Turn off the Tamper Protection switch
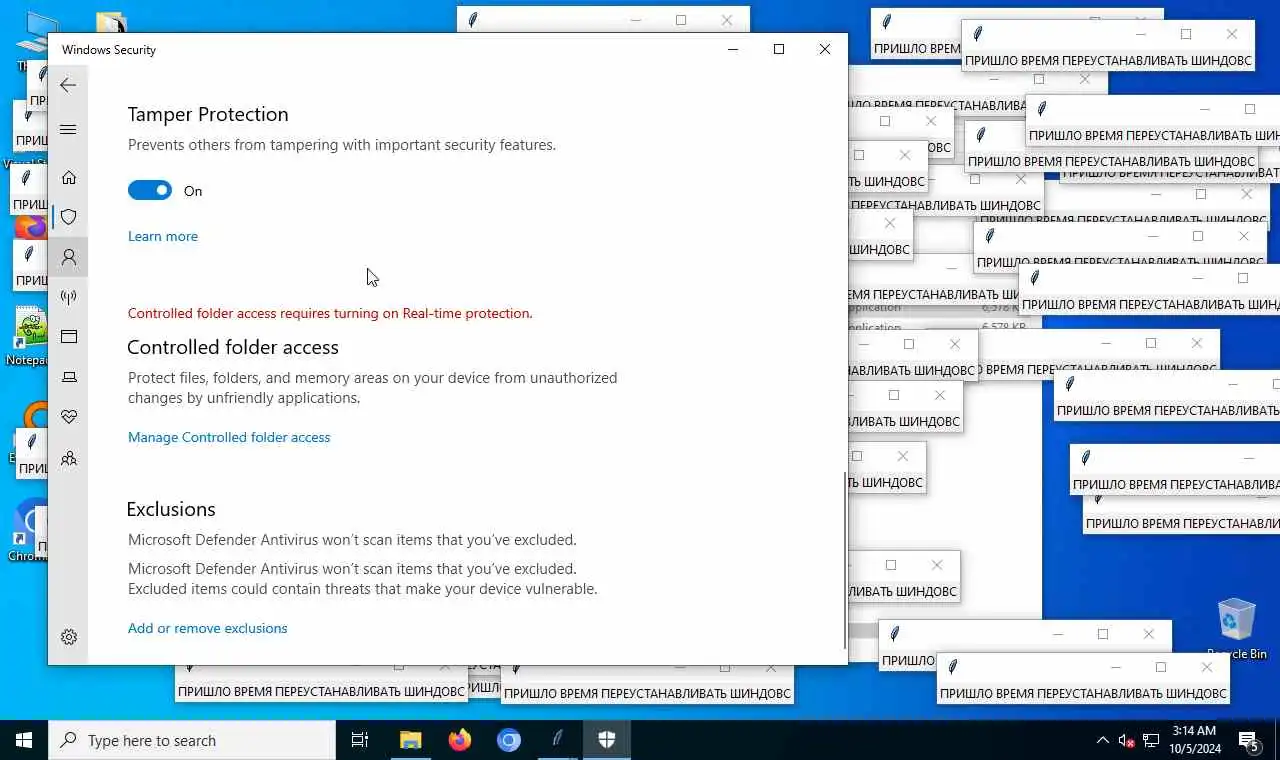 pyautogui.click(x=150, y=190)
